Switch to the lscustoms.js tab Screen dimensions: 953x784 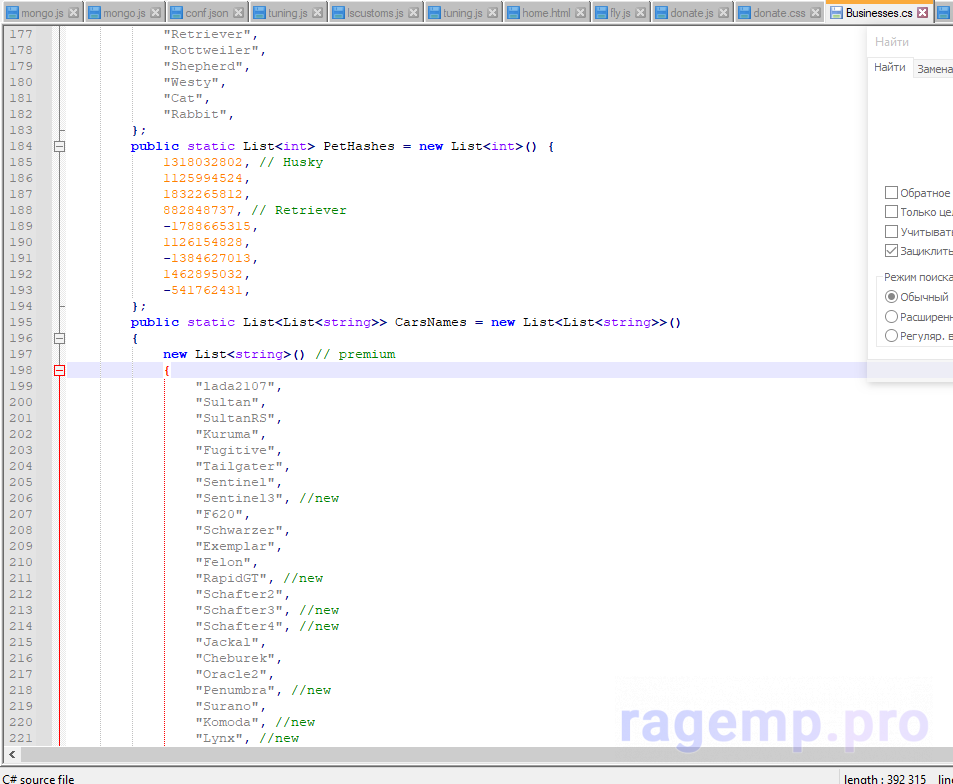(375, 13)
